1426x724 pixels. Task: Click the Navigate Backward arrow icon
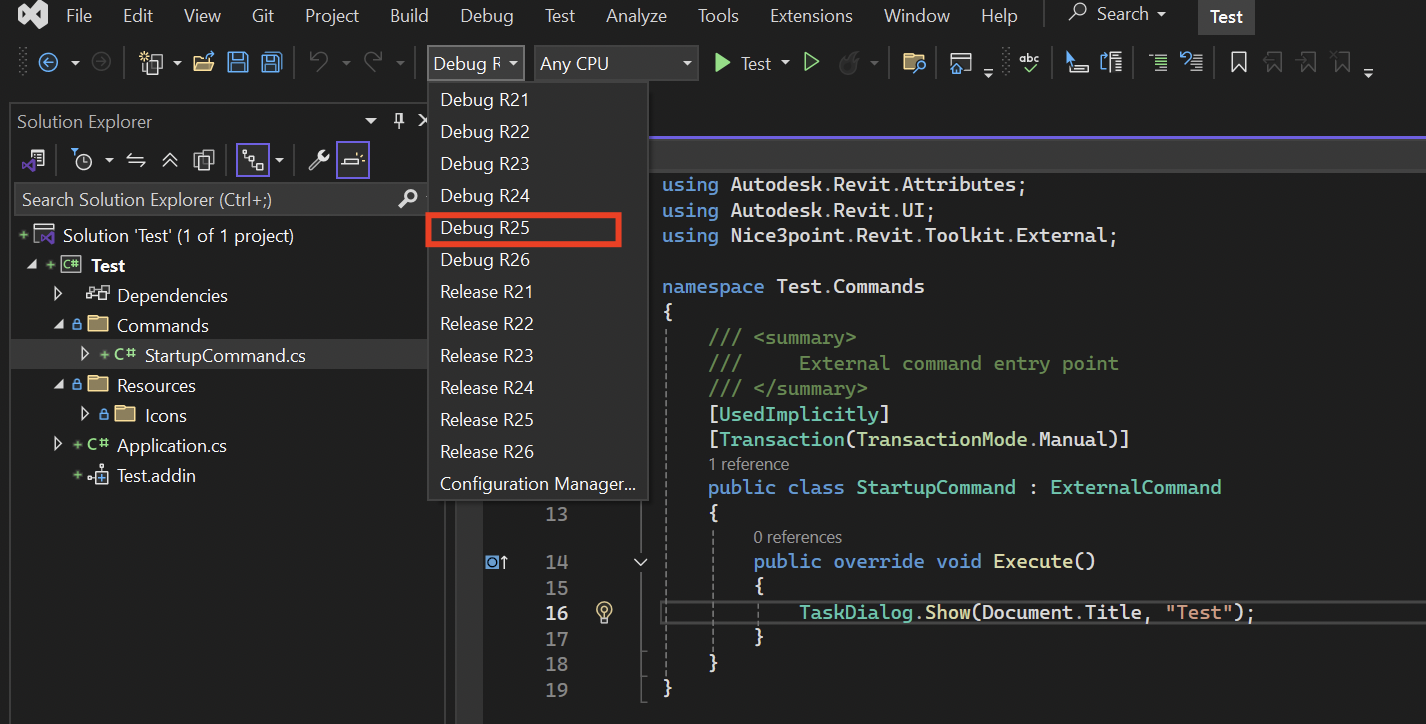tap(48, 63)
